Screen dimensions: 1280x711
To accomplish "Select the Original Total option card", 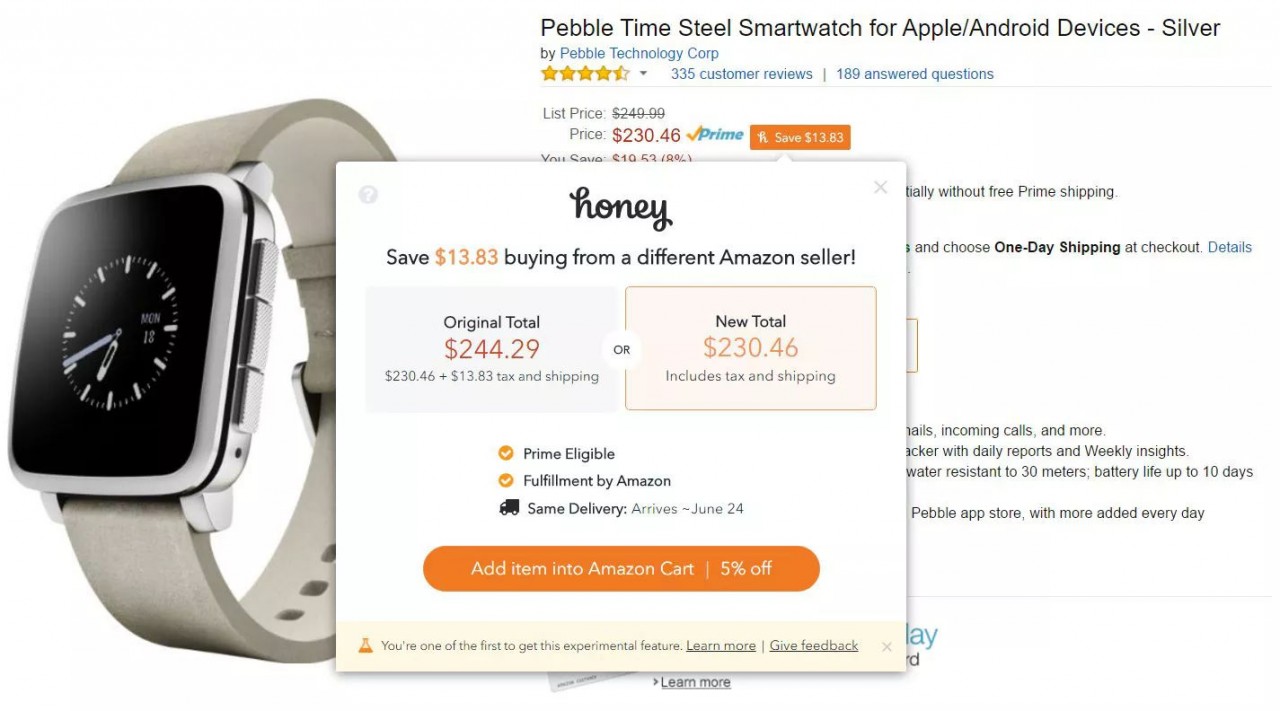I will coord(491,349).
